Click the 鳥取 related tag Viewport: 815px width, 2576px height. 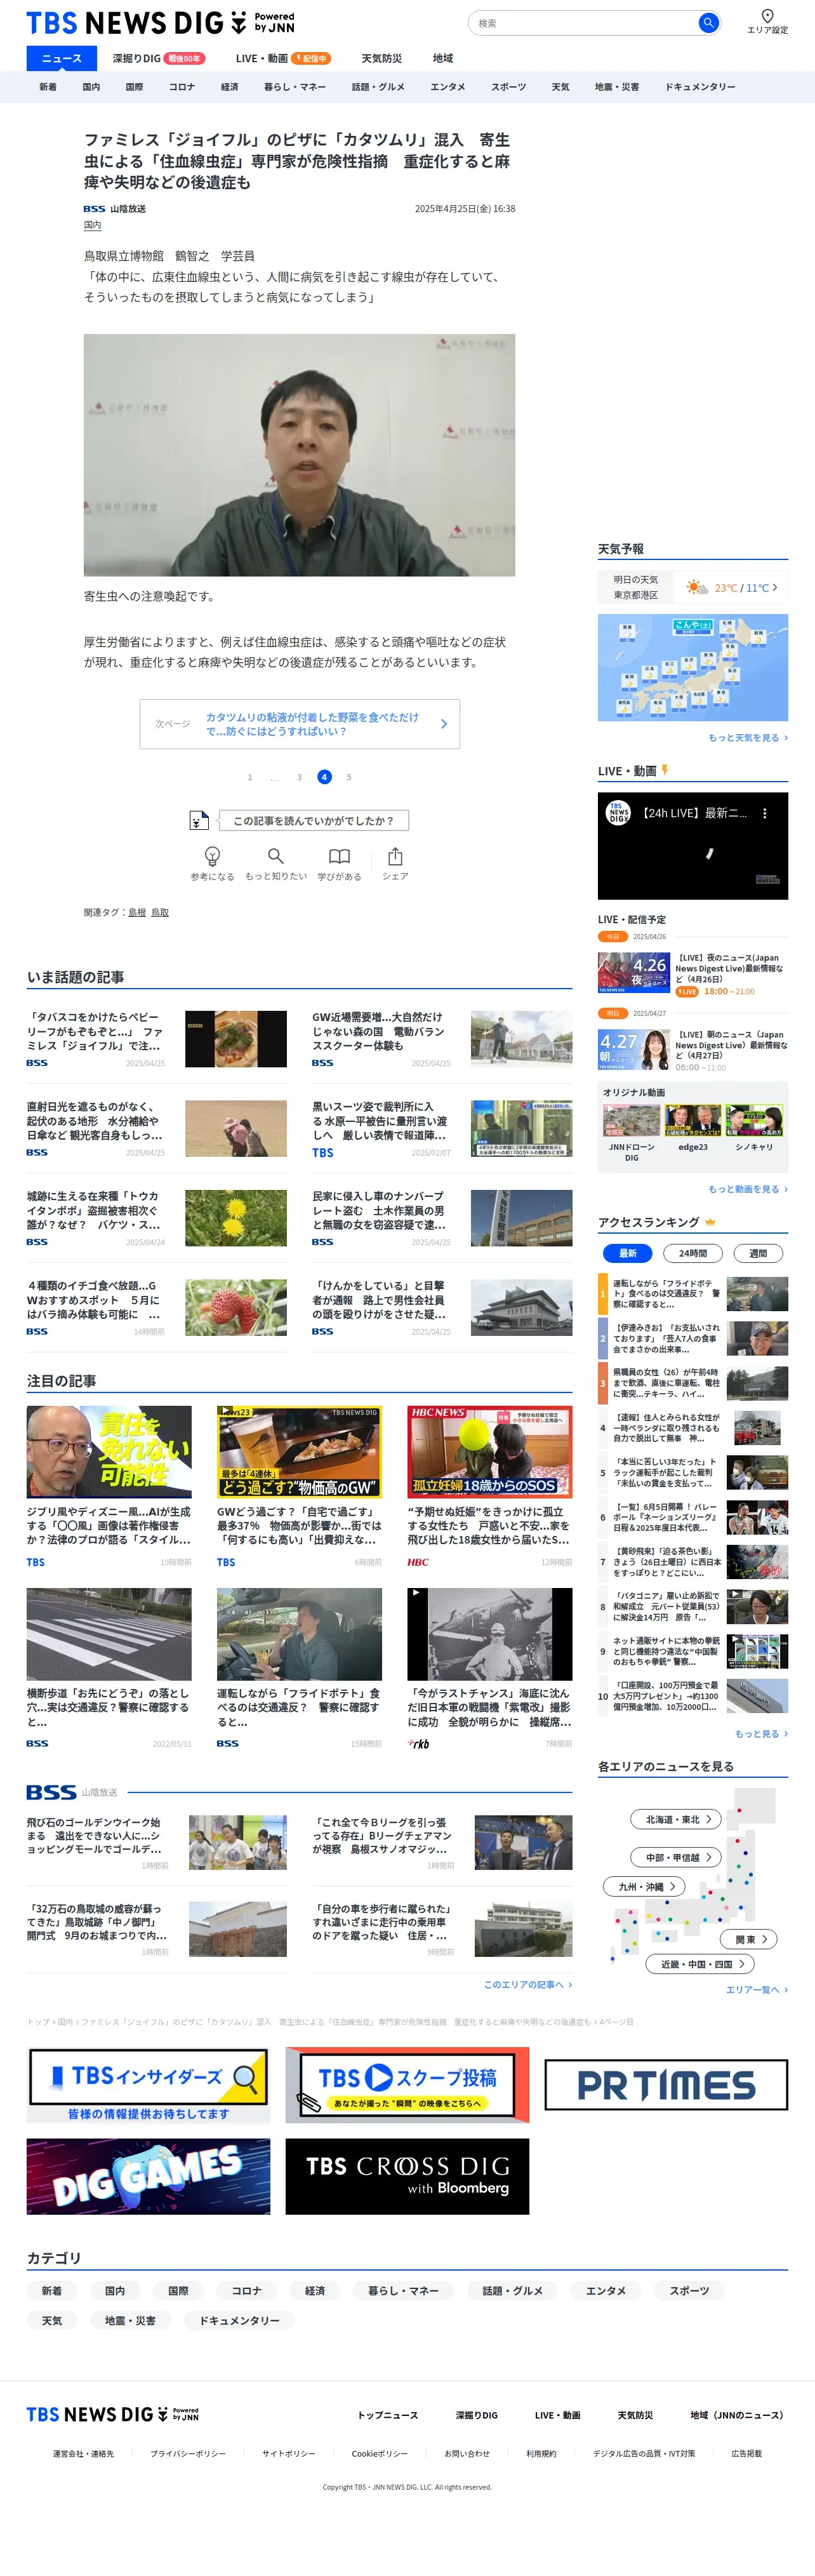pos(160,912)
